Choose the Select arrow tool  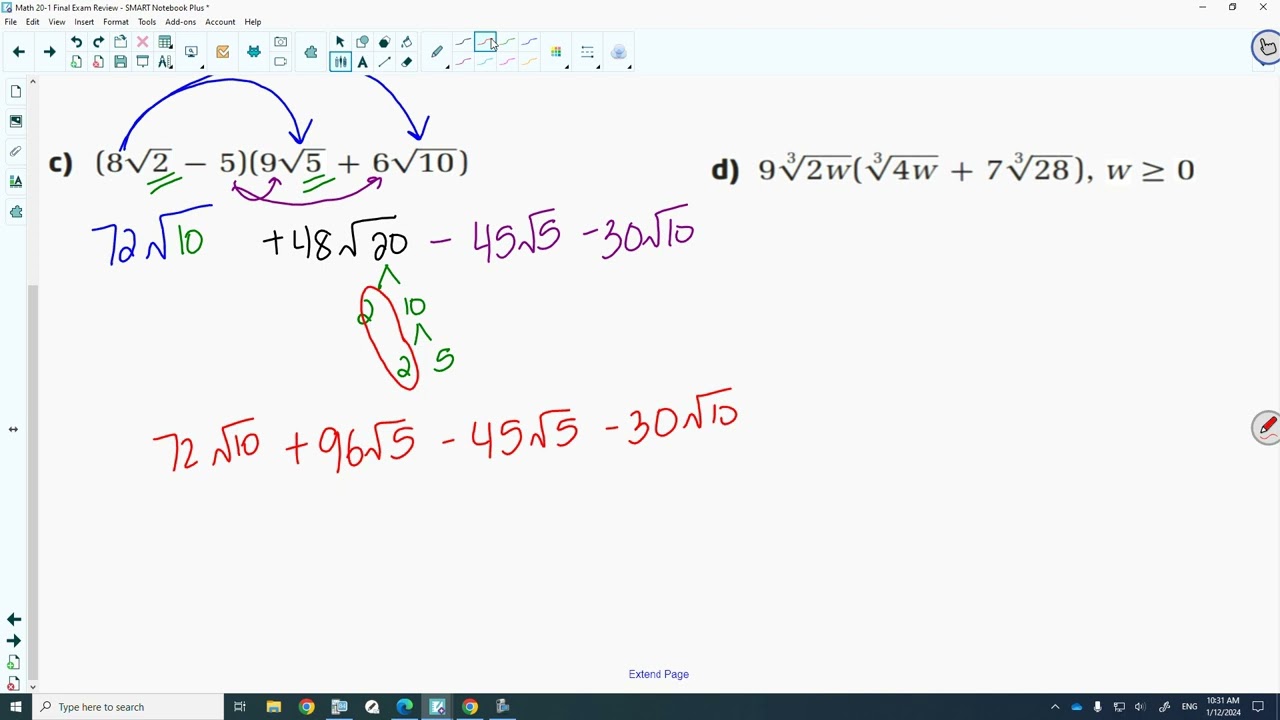point(340,42)
